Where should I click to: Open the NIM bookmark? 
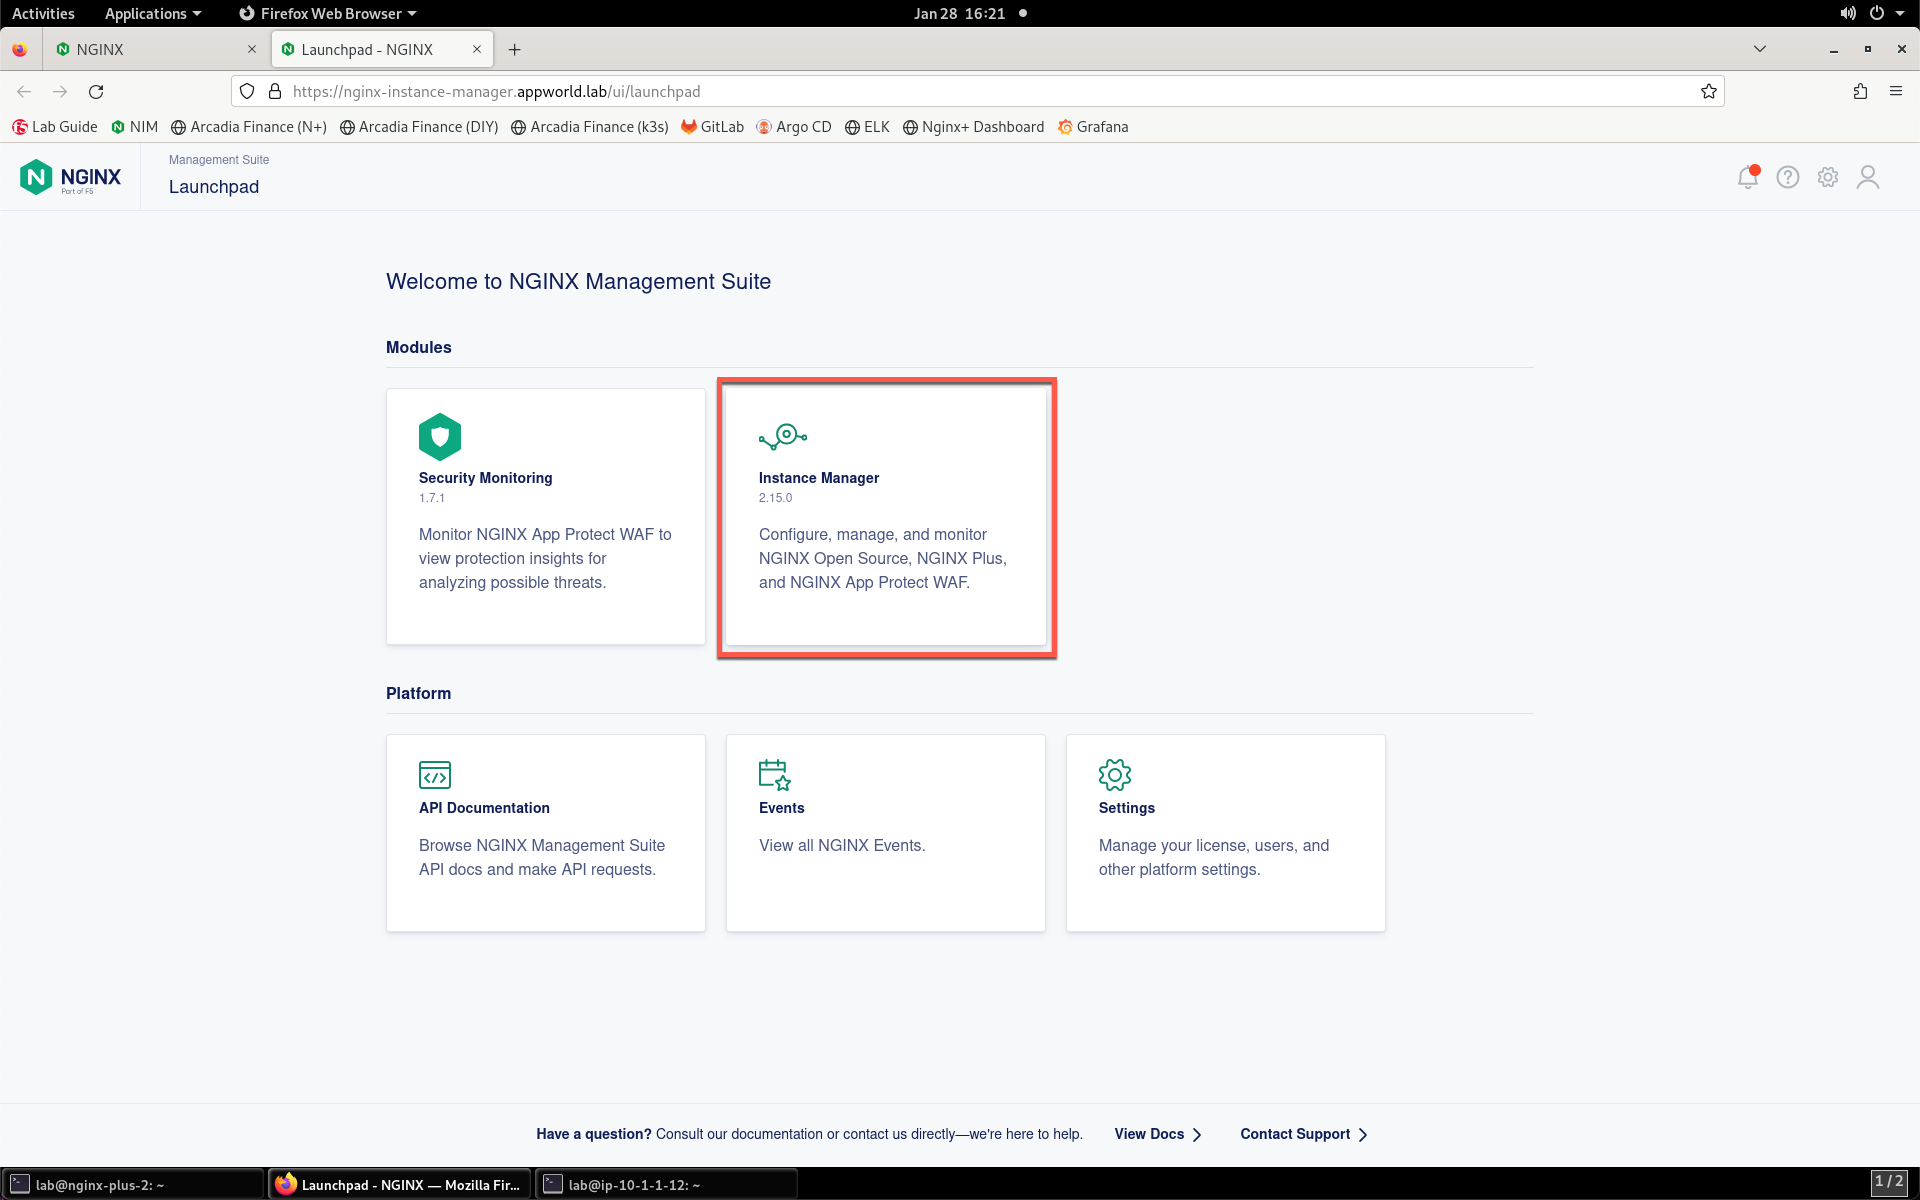pyautogui.click(x=135, y=127)
